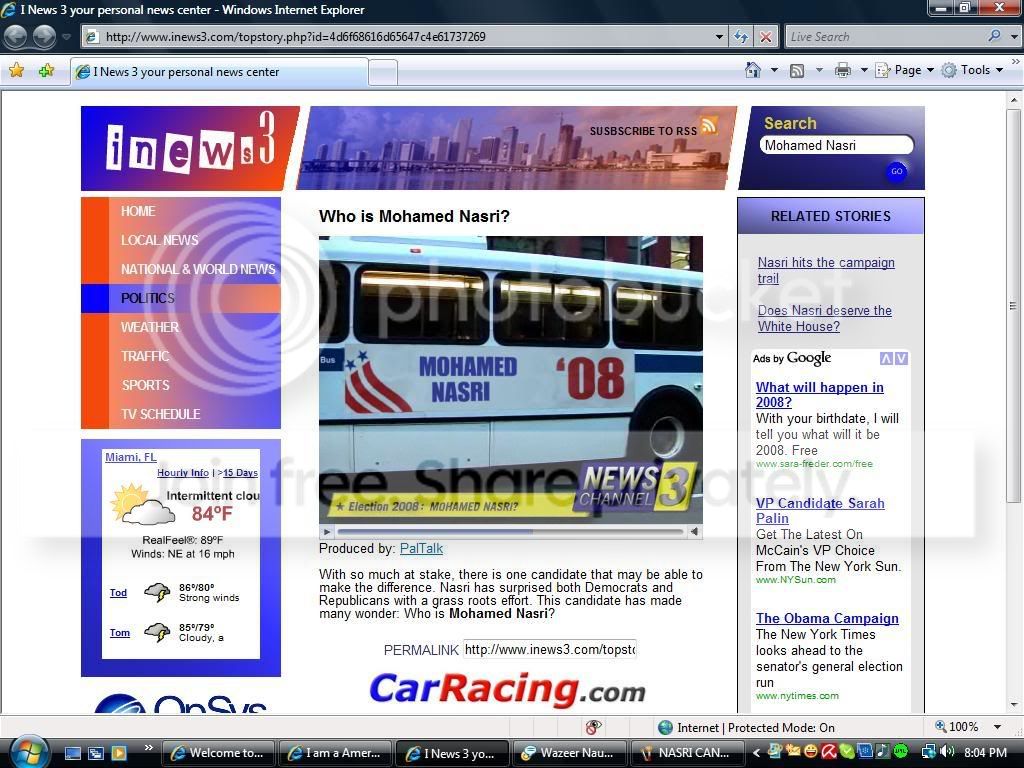Screen dimensions: 1024x768
Task: Open the Page dropdown menu
Action: [905, 70]
